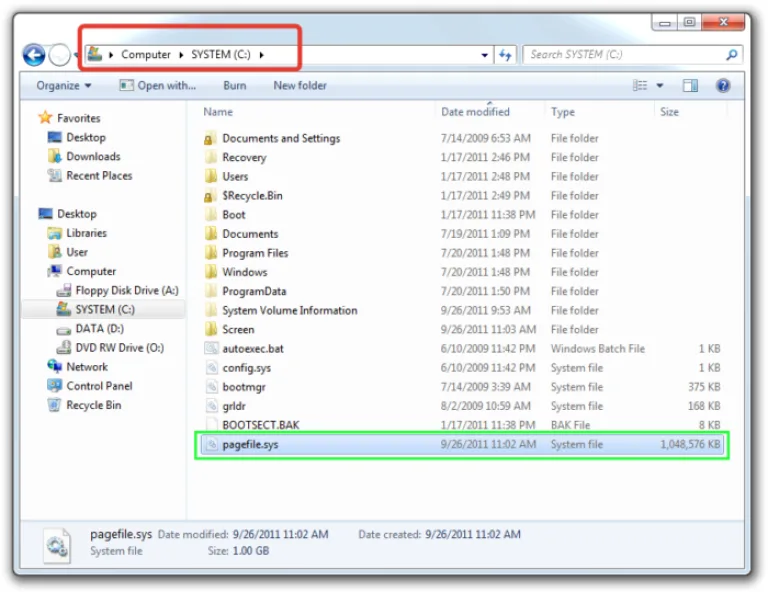Click the Forward navigation arrow button
This screenshot has width=768, height=592.
coord(60,55)
